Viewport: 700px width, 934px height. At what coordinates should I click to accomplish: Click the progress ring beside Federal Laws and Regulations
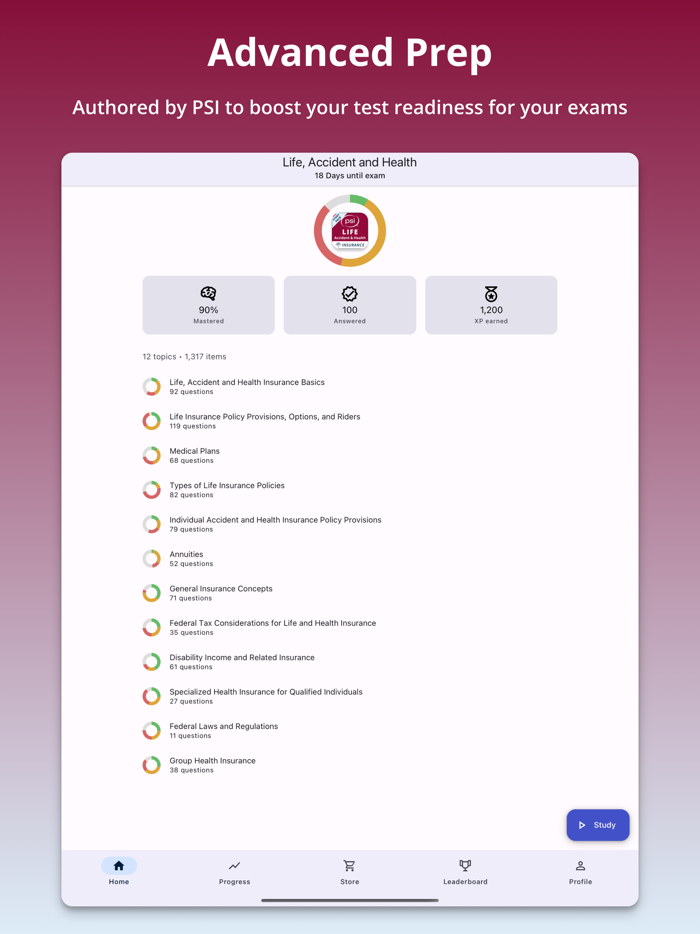151,731
